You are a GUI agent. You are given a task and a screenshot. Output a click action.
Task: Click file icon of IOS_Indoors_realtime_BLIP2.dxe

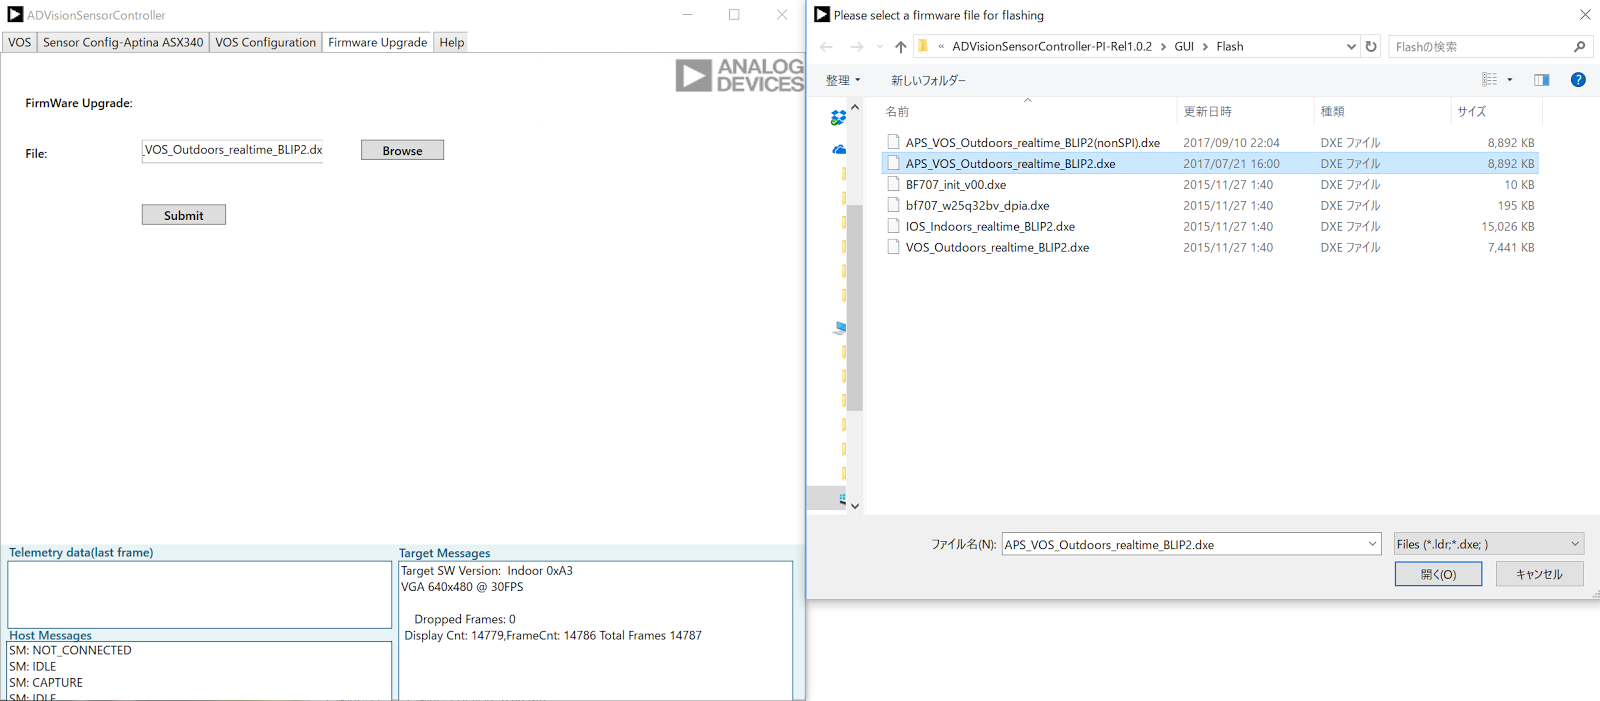coord(893,226)
